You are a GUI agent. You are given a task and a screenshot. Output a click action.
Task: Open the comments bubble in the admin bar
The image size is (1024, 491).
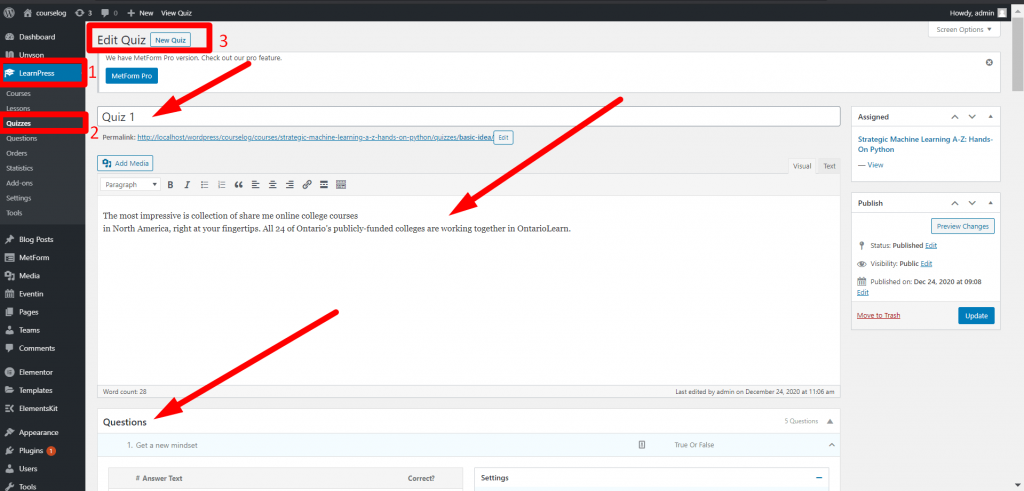point(109,12)
